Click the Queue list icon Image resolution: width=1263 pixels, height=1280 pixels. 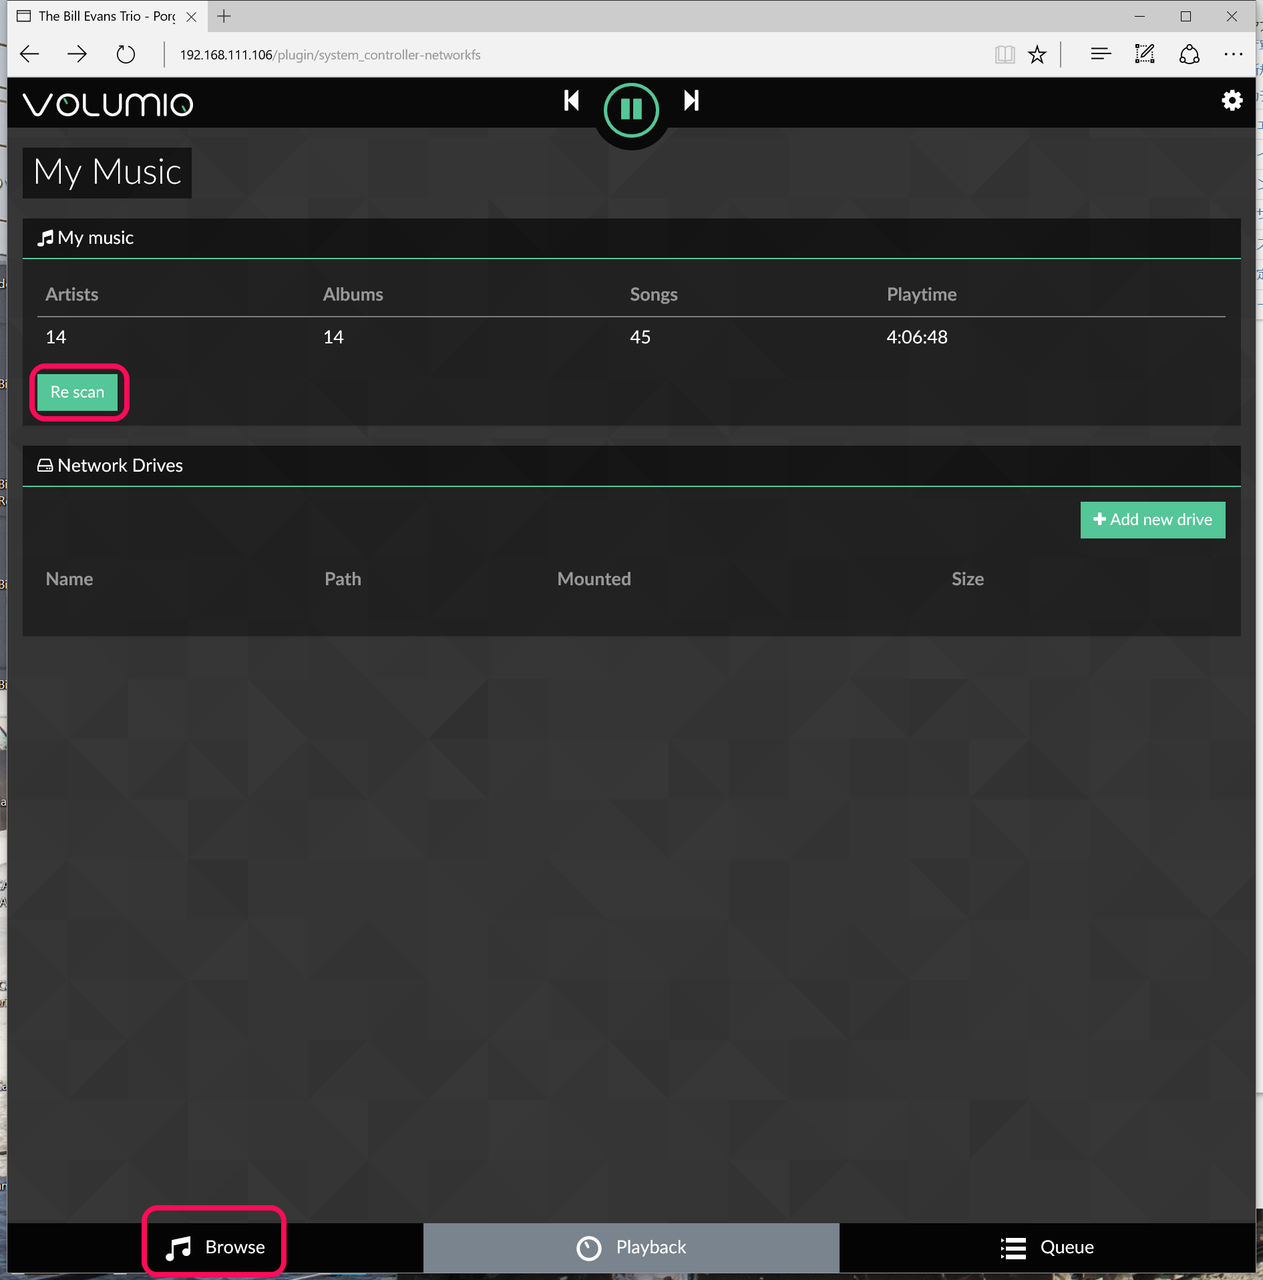[x=1013, y=1247]
